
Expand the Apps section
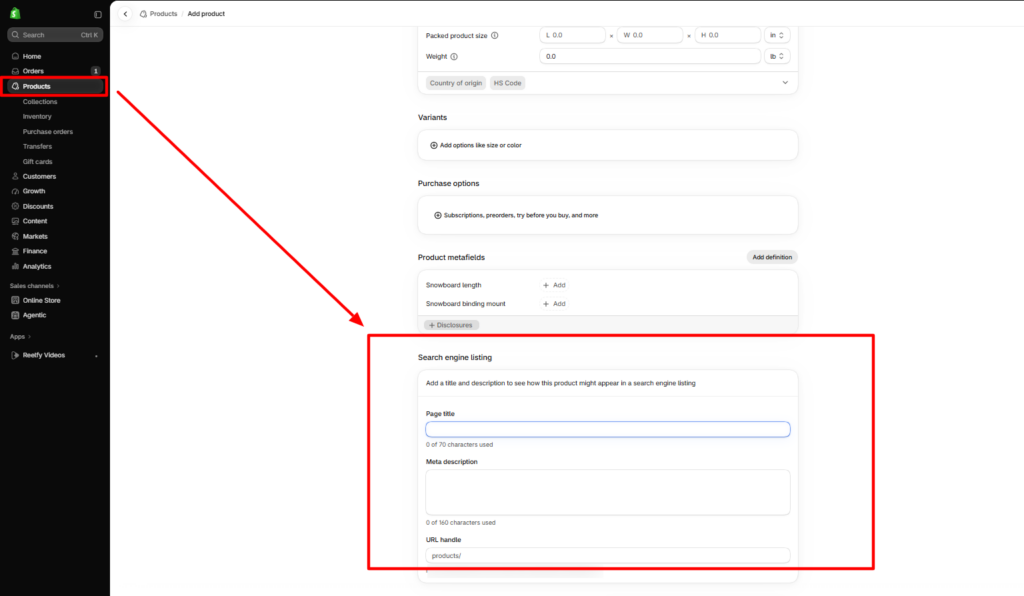click(x=20, y=337)
